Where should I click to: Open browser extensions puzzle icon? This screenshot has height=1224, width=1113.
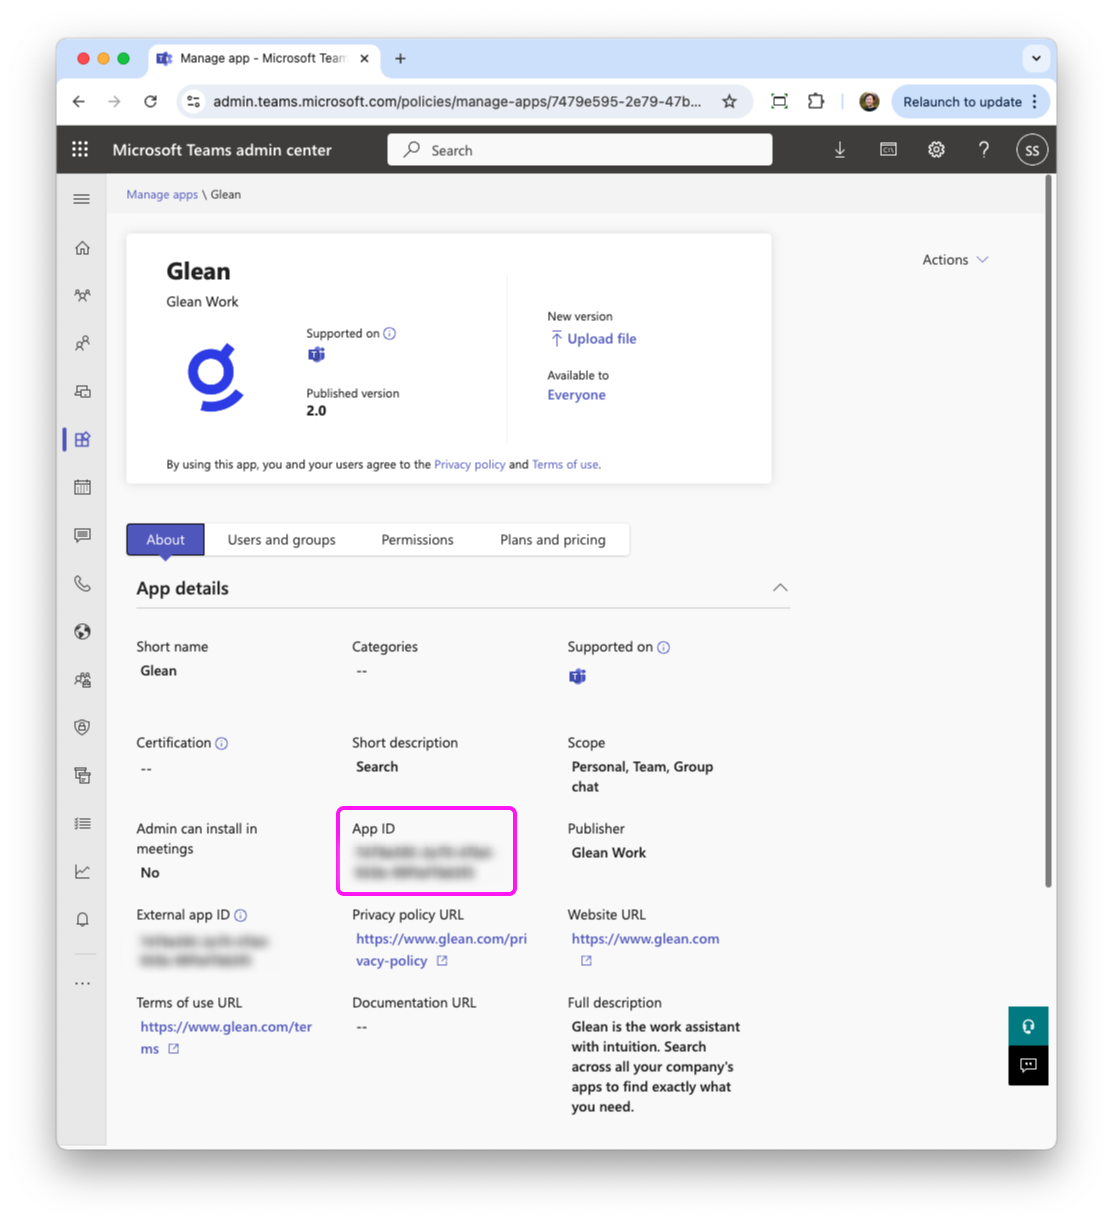click(816, 101)
